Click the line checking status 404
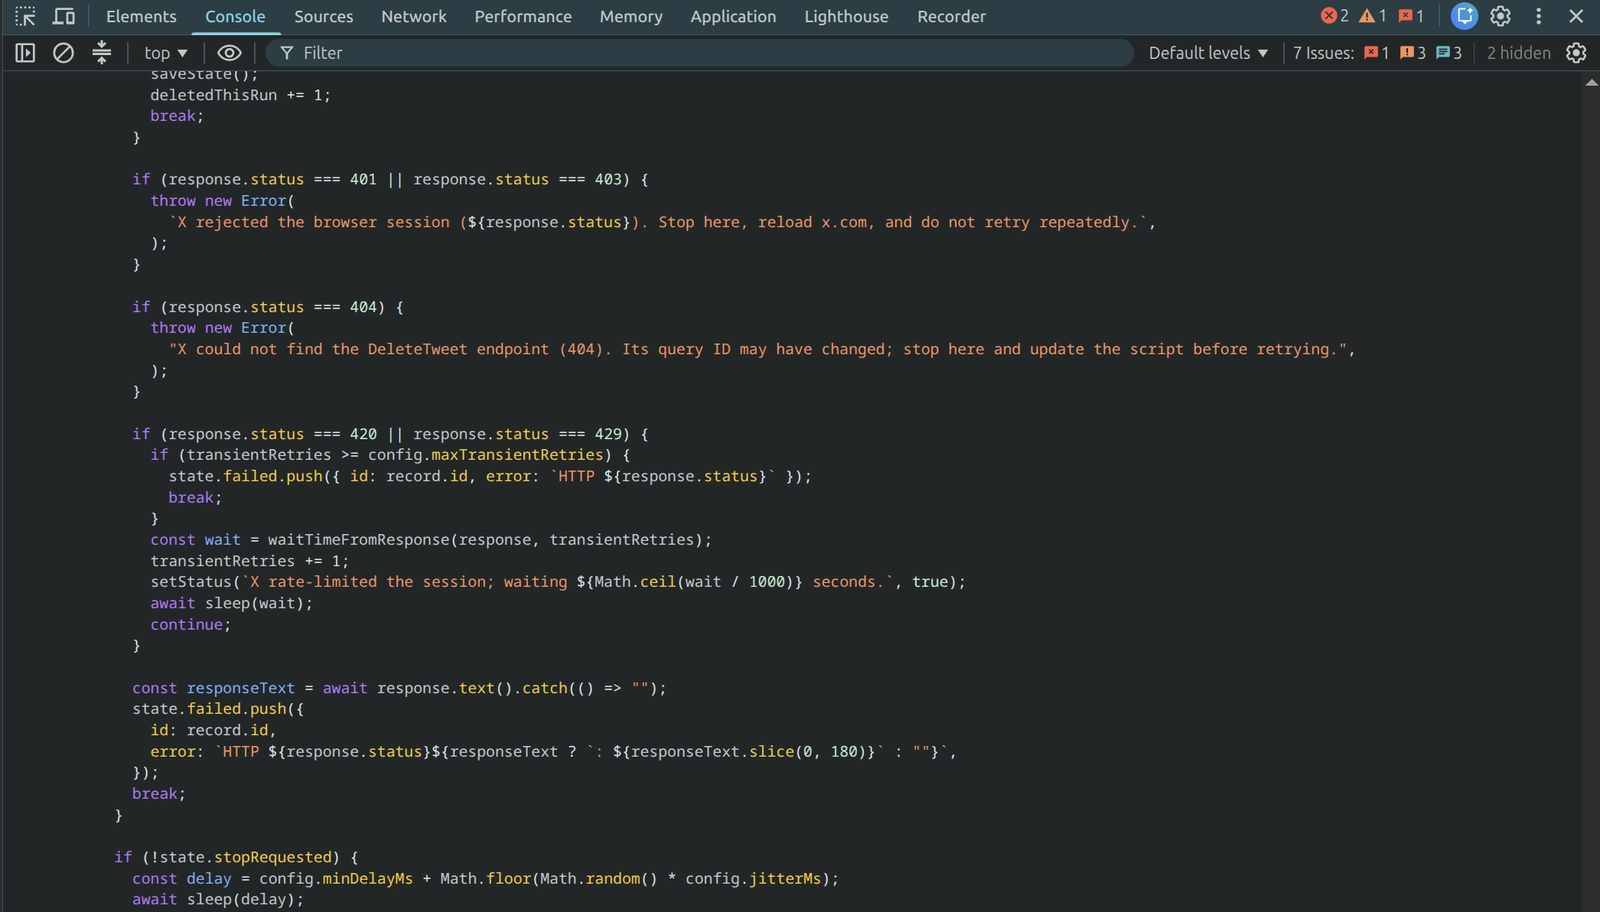1600x912 pixels. coord(268,307)
